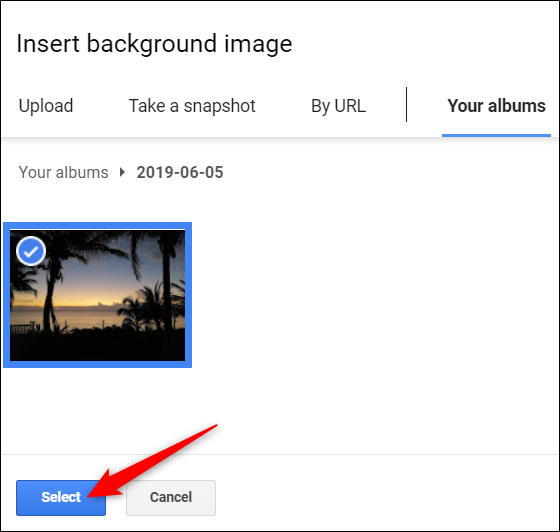This screenshot has height=532, width=560.
Task: Open the Take a snapshot tab
Action: click(x=192, y=106)
